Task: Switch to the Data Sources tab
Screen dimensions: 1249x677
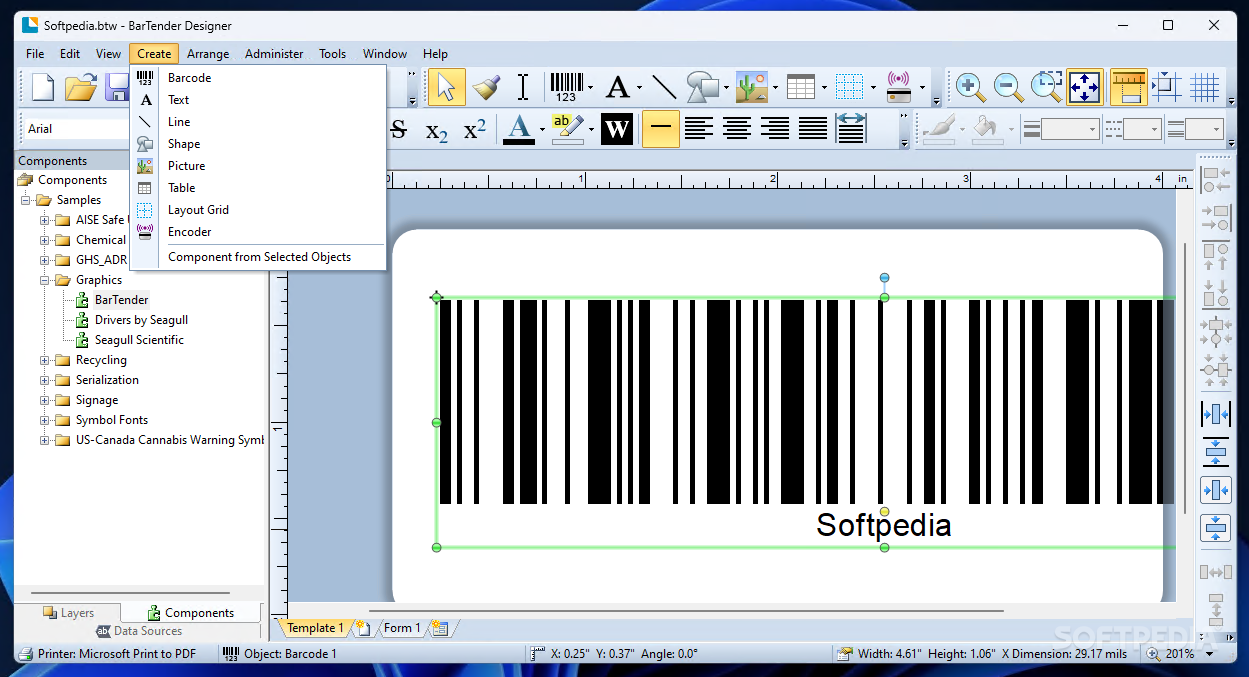Action: click(139, 631)
